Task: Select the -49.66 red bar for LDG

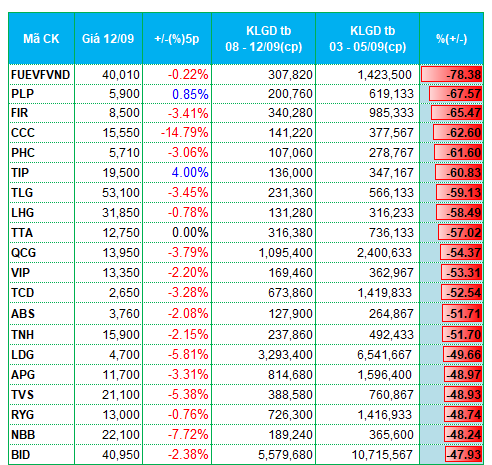Action: (x=463, y=354)
